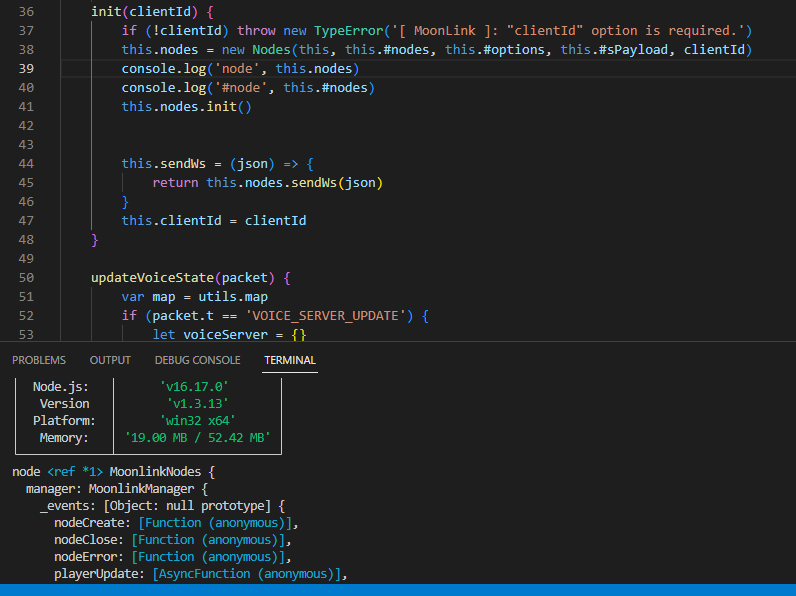This screenshot has width=796, height=596.
Task: Click the 'Node.js:' label in terminal table
Action: (60, 387)
